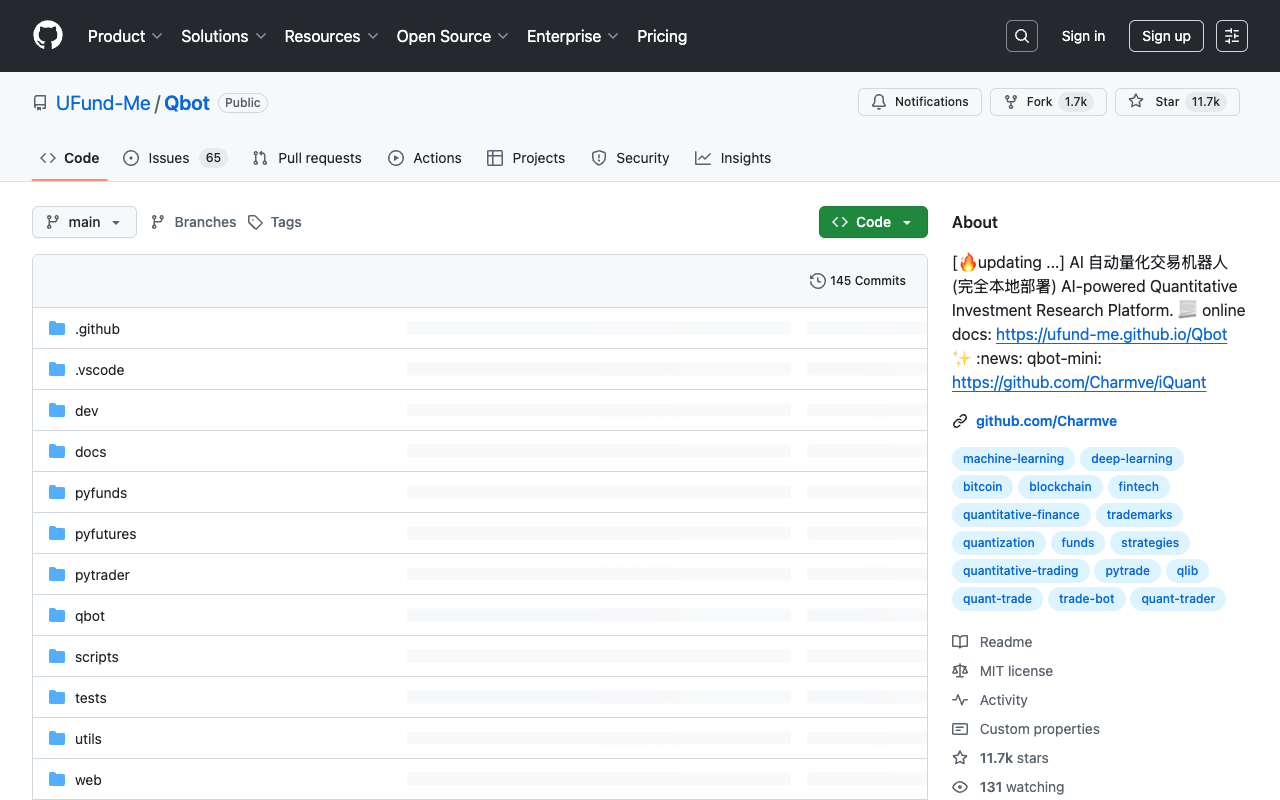Switch to the Security tab
Viewport: 1280px width, 800px height.
tap(630, 158)
